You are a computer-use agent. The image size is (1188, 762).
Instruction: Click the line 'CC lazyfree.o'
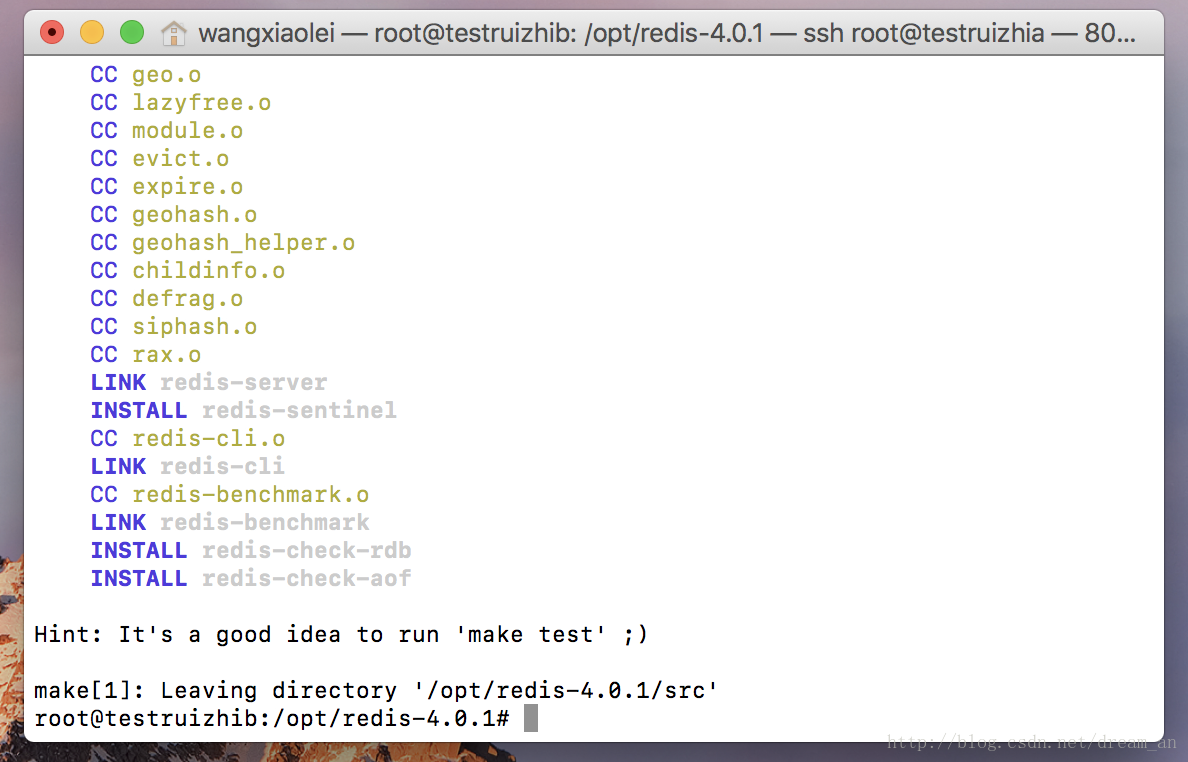pyautogui.click(x=180, y=103)
